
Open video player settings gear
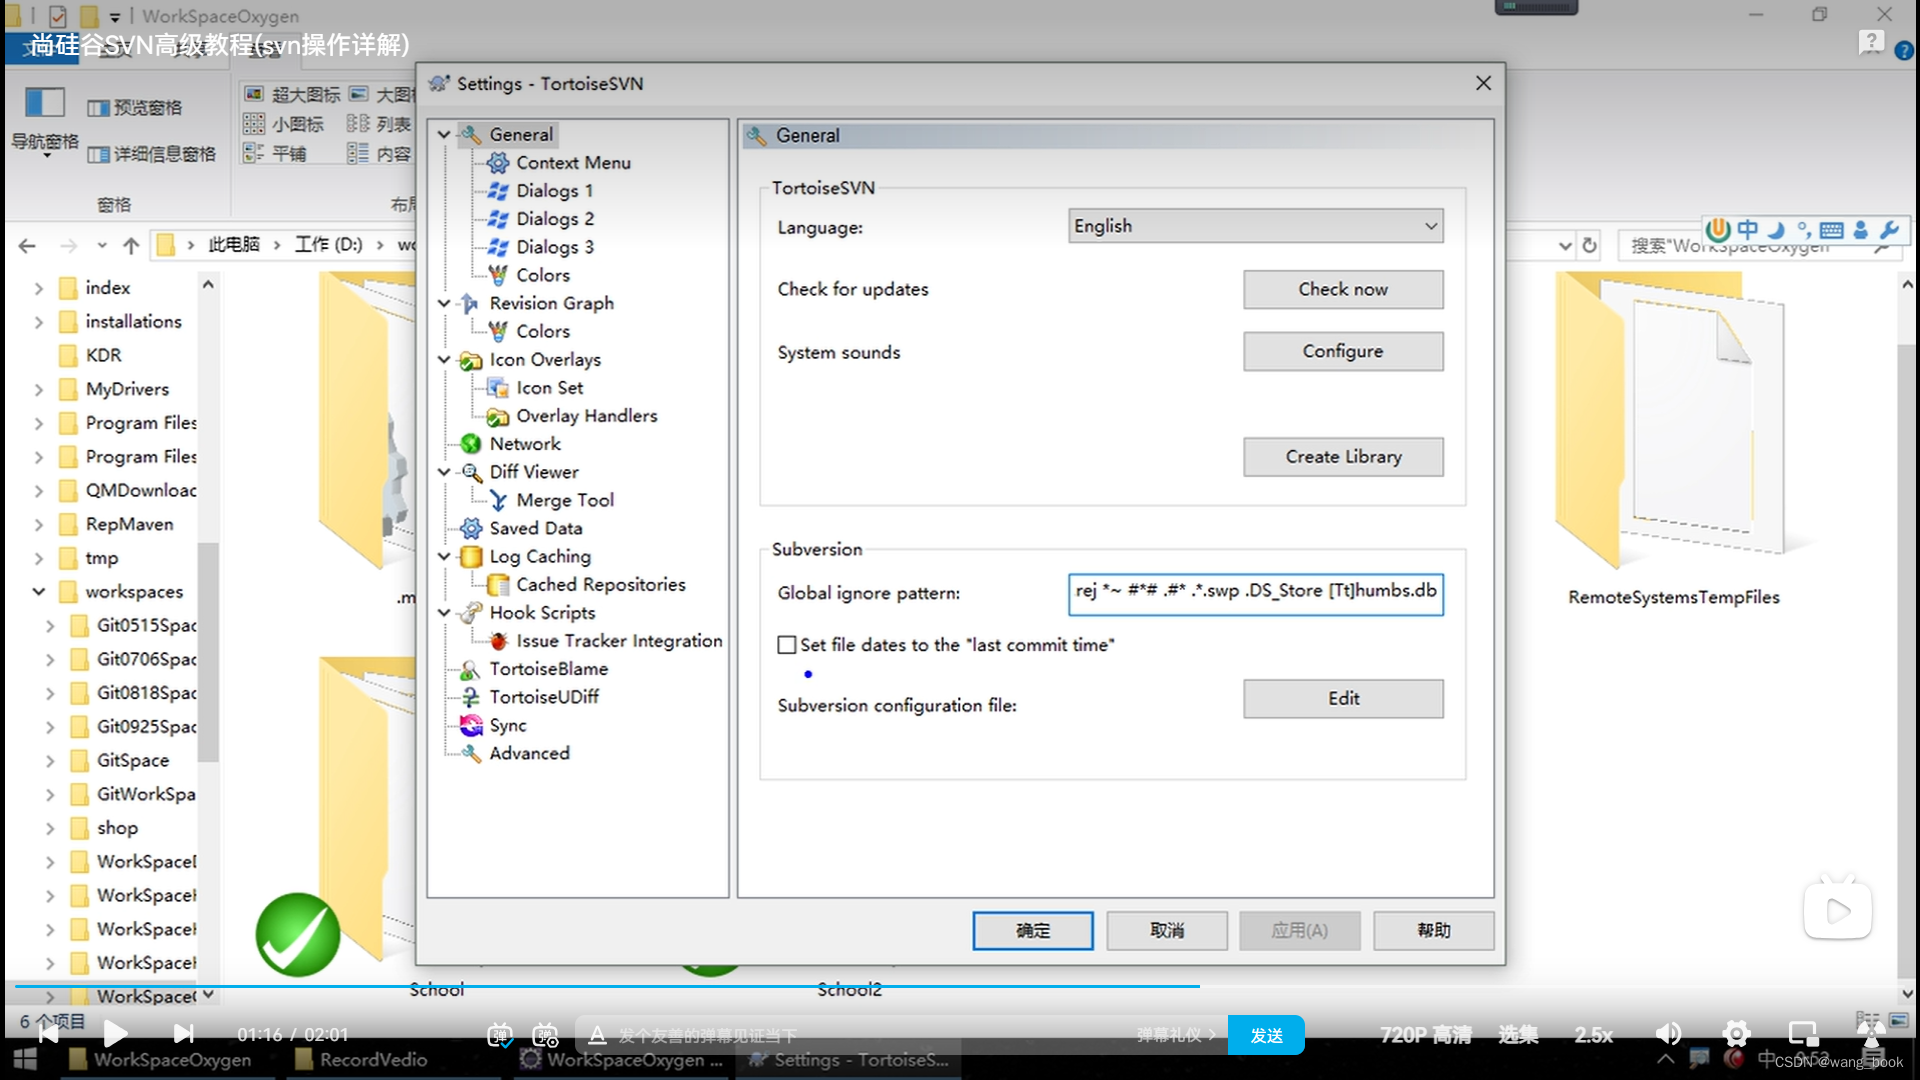(1736, 1034)
